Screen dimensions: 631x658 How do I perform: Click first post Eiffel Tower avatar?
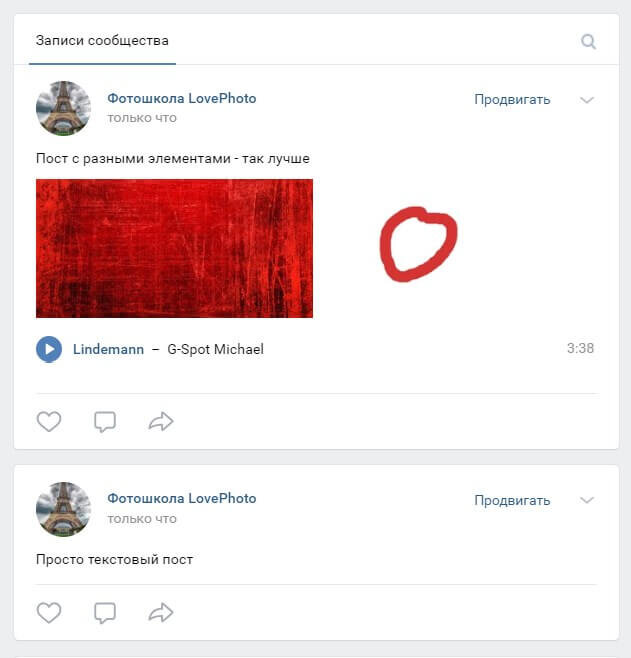pos(63,108)
